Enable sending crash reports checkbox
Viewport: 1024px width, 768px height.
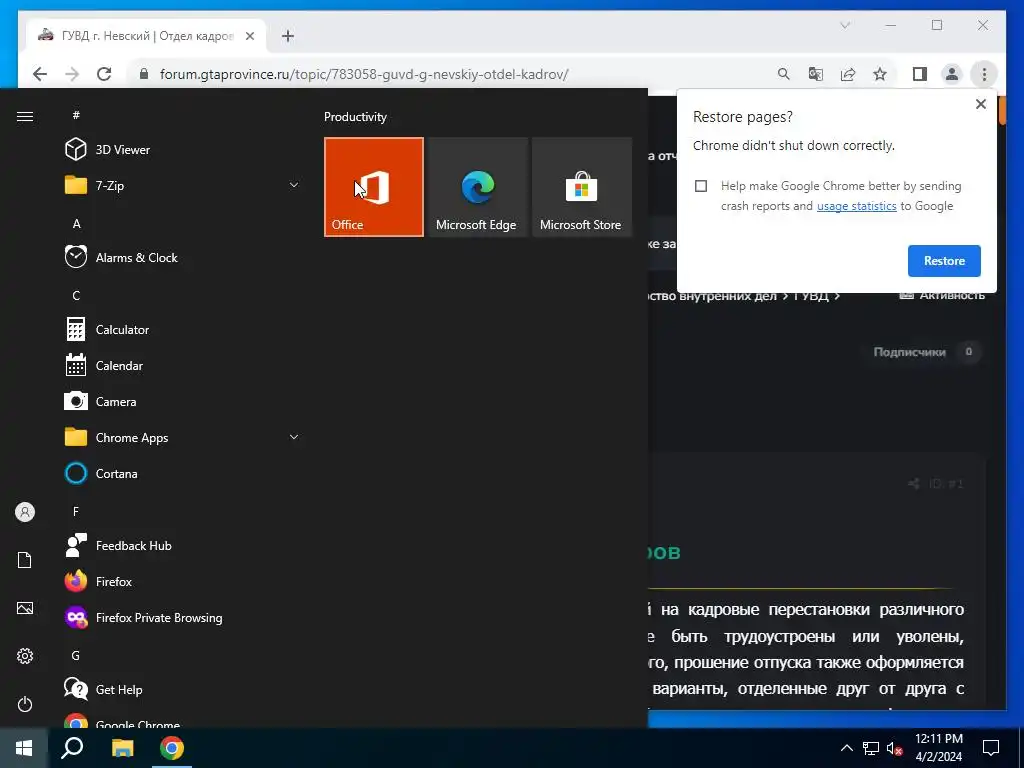point(701,186)
